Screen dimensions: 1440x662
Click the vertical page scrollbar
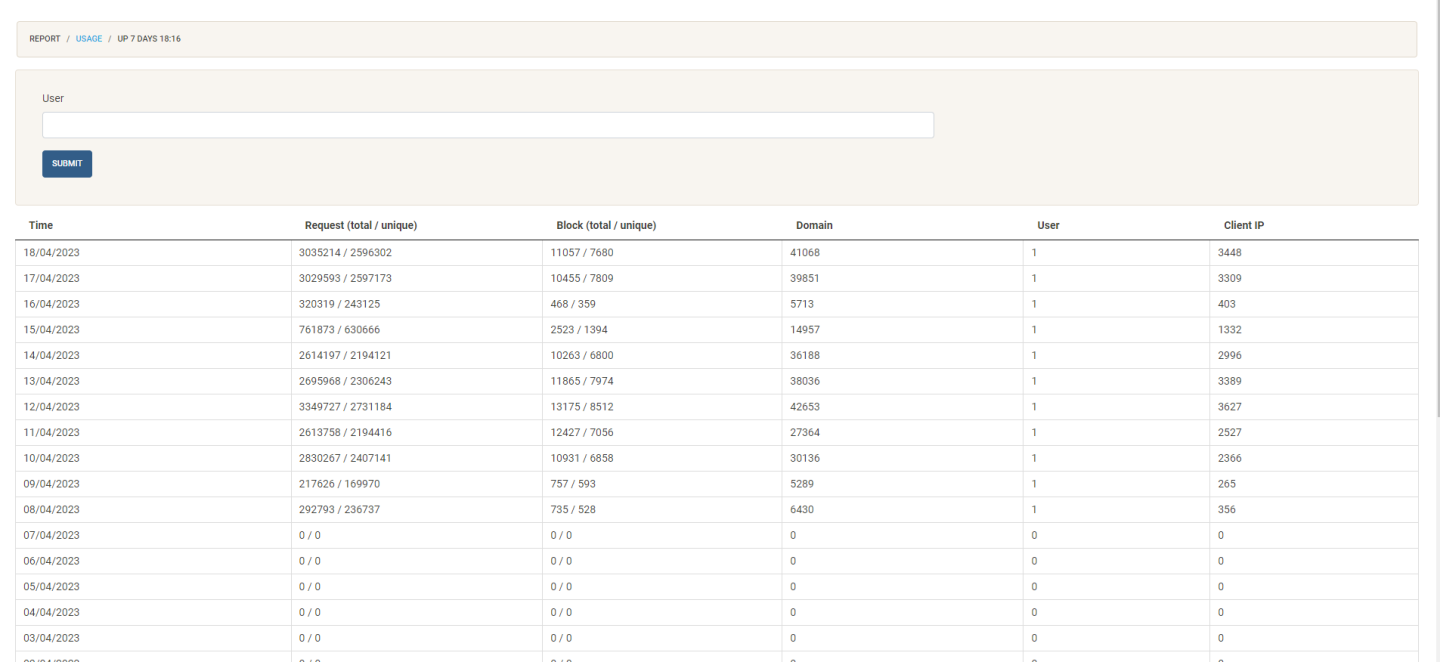(1436, 200)
